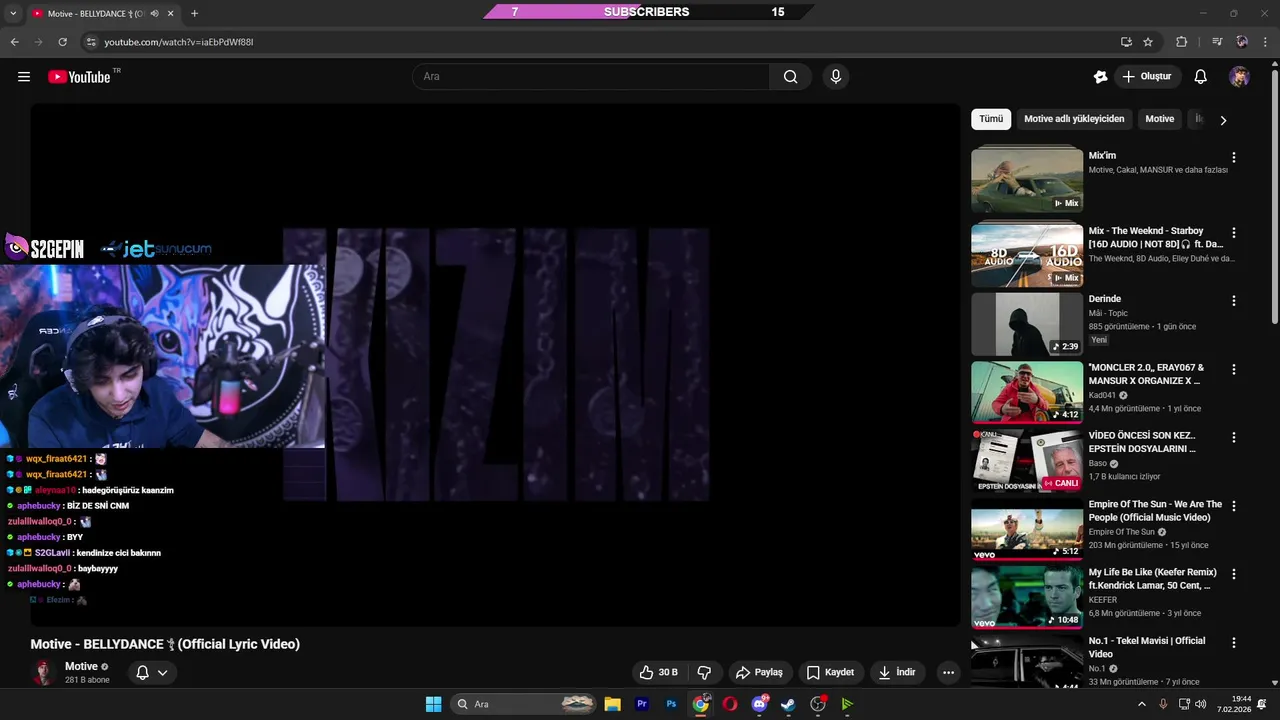Open the My Life Be Like (Keefer Remix) title
This screenshot has height=720, width=1280.
point(1152,579)
